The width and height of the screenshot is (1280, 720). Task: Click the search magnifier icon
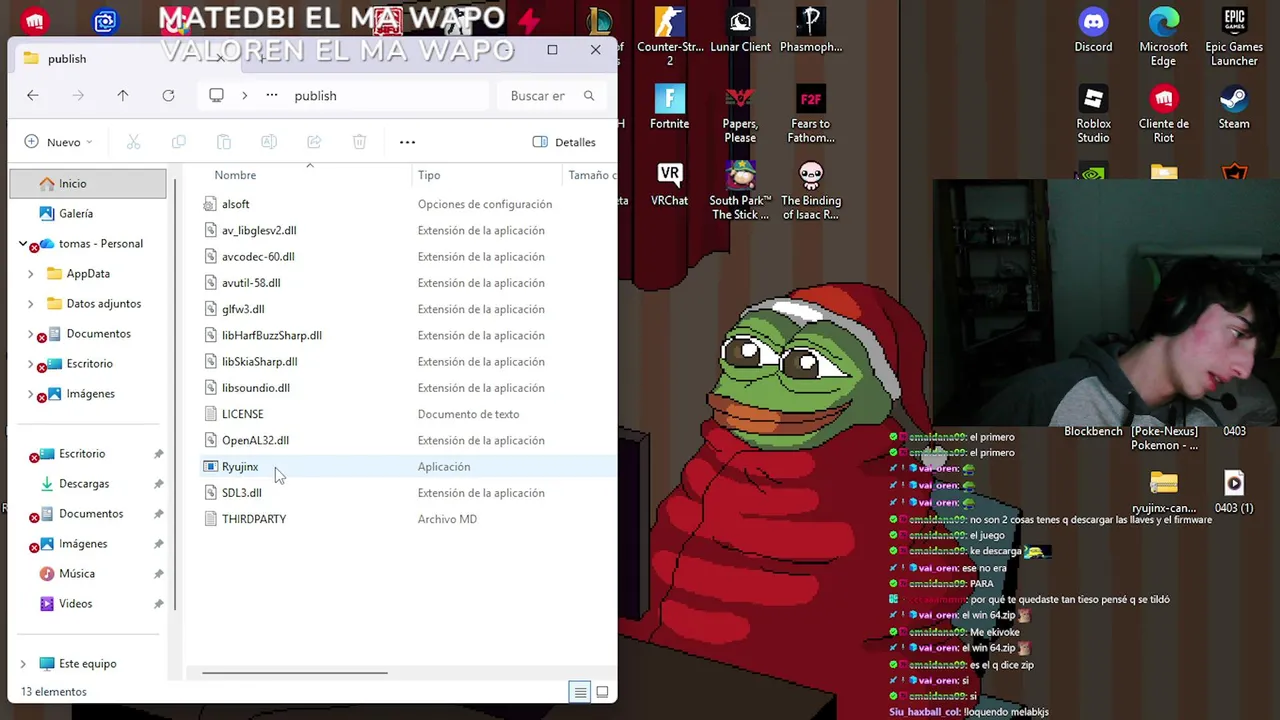coord(589,95)
